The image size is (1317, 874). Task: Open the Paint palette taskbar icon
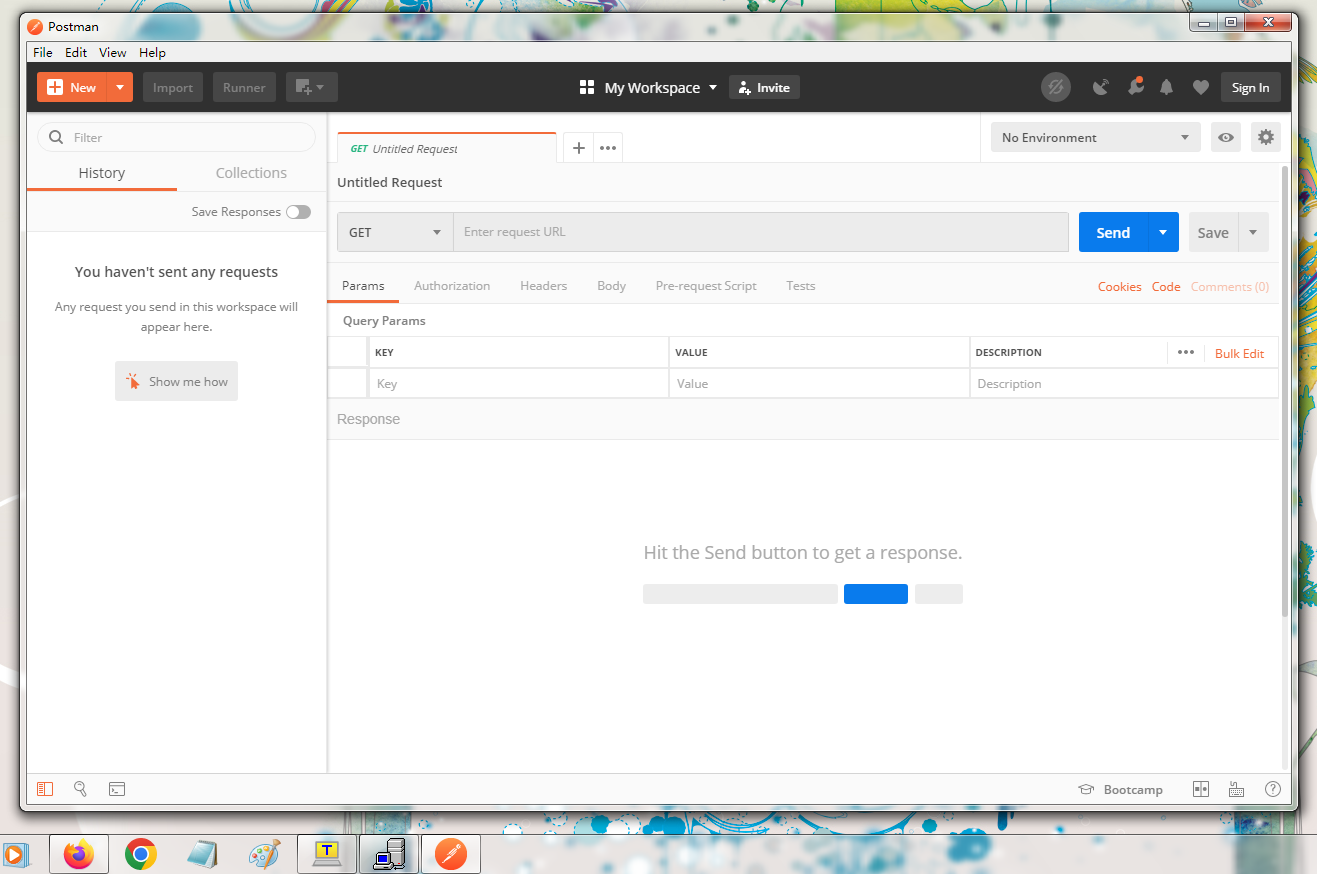(x=265, y=855)
